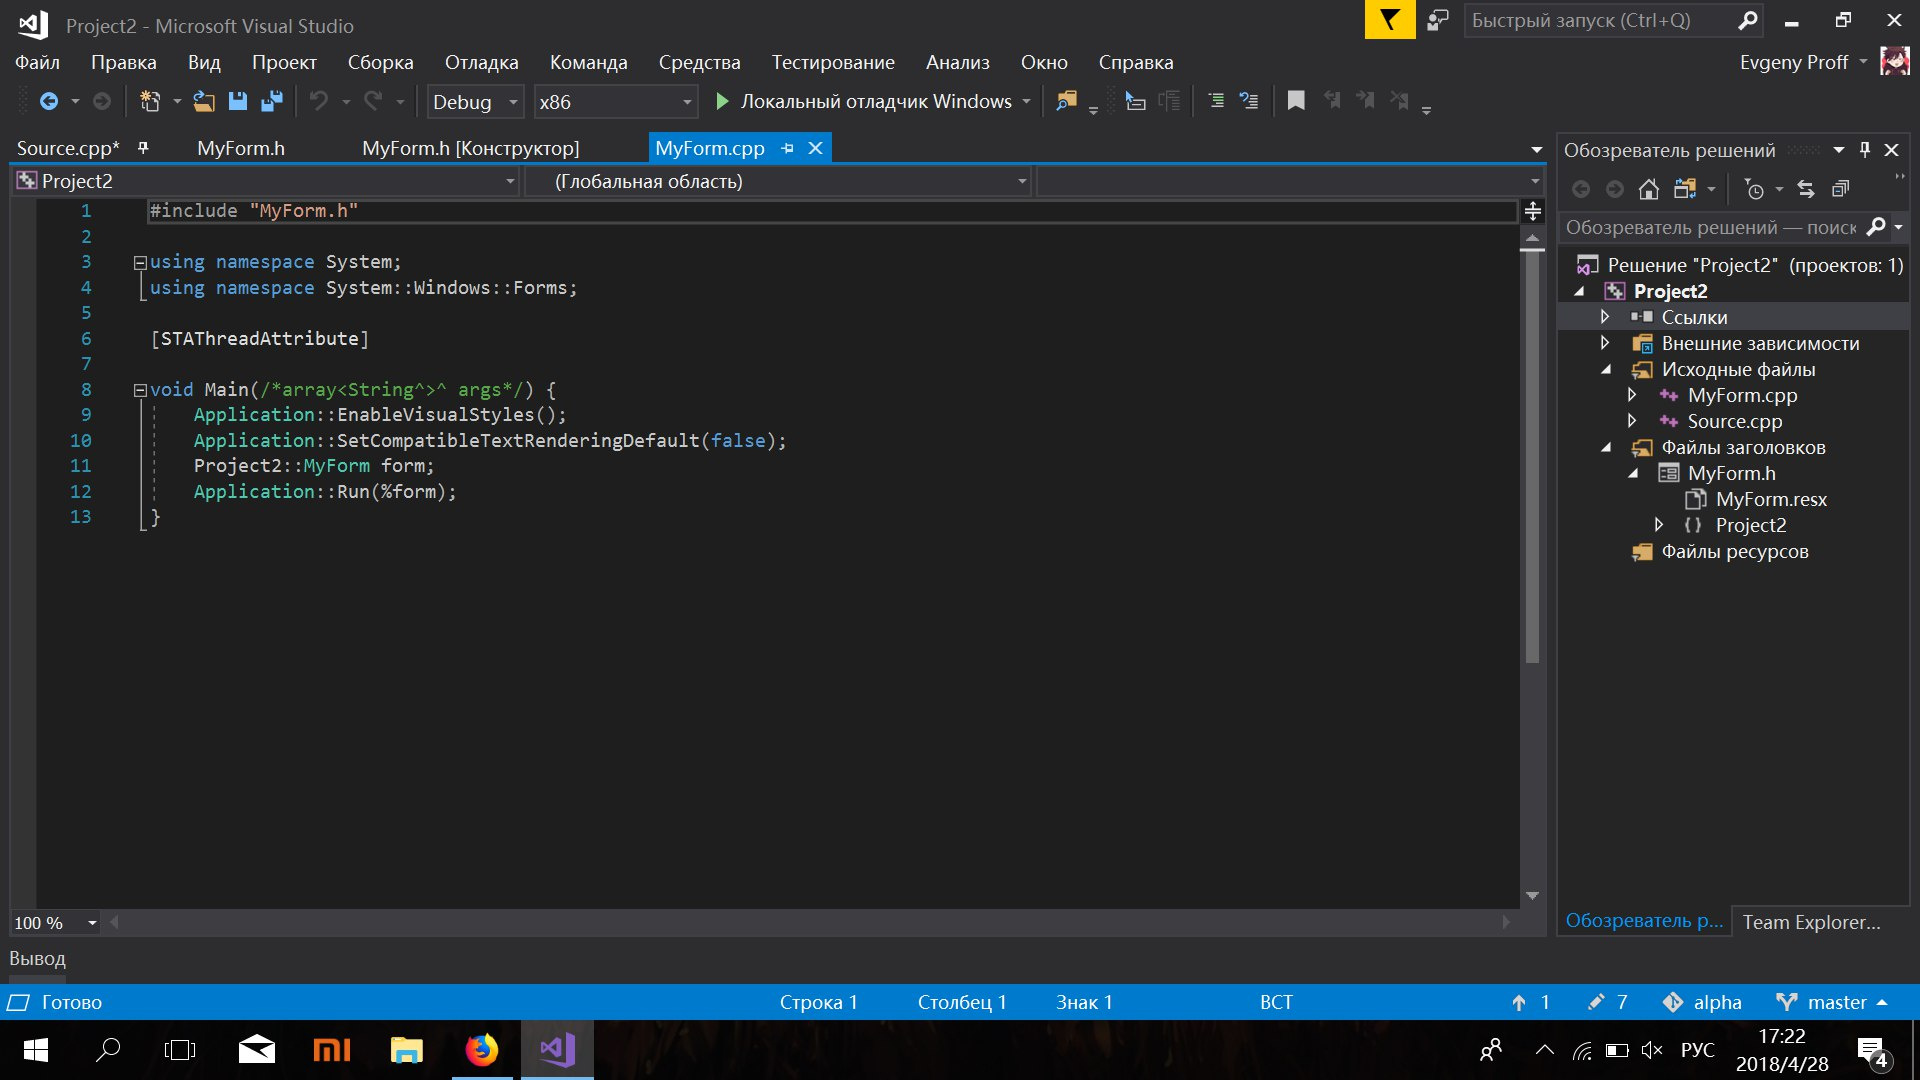1920x1080 pixels.
Task: Open File Explorer from the taskbar
Action: [406, 1050]
